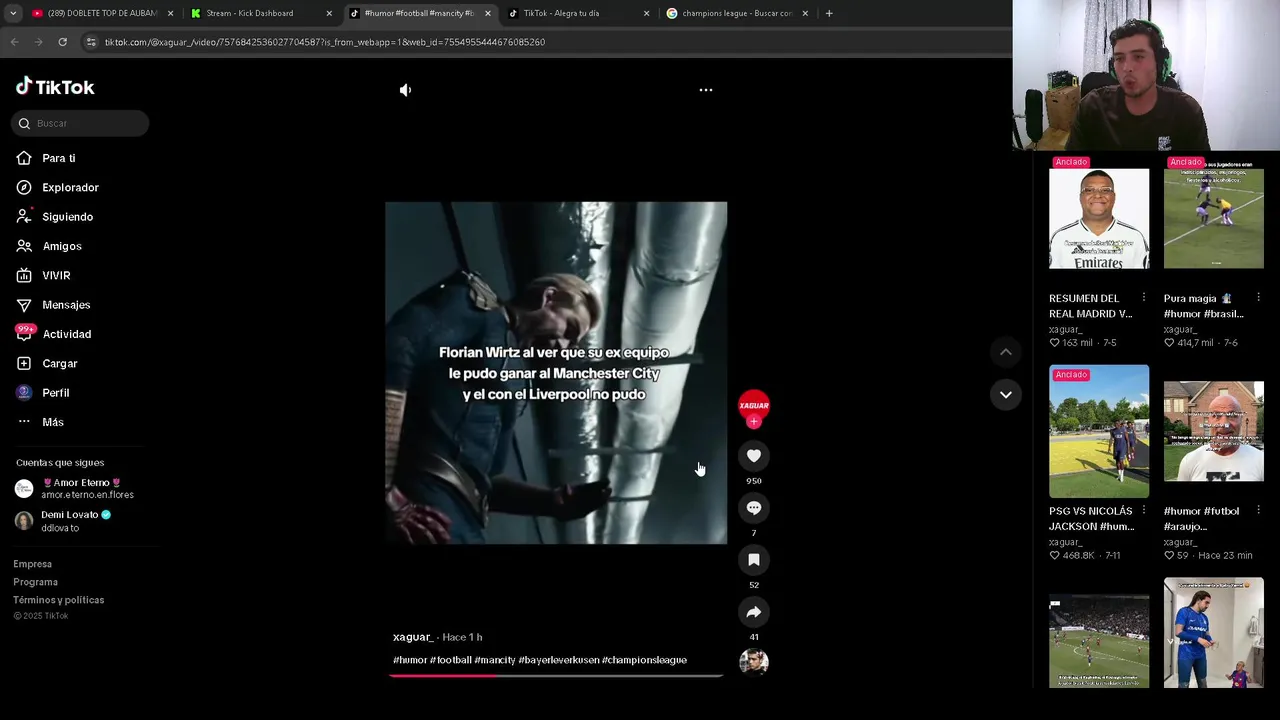Click the xaguar_ username under the video
This screenshot has height=720, width=1280.
tap(412, 637)
